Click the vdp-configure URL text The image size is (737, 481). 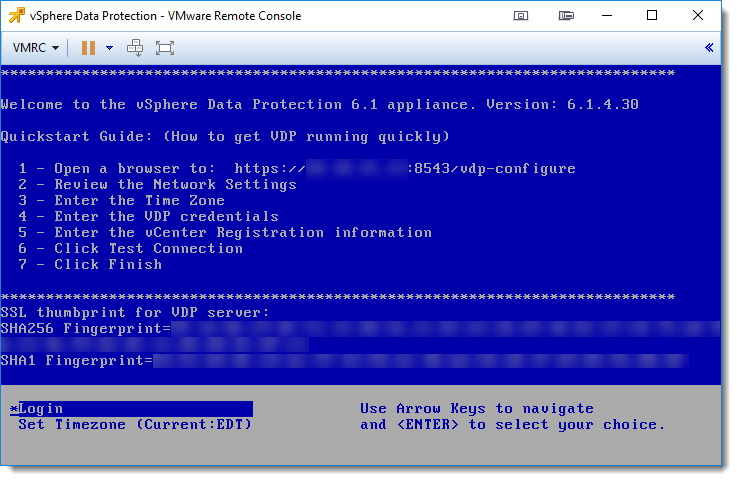coord(405,168)
